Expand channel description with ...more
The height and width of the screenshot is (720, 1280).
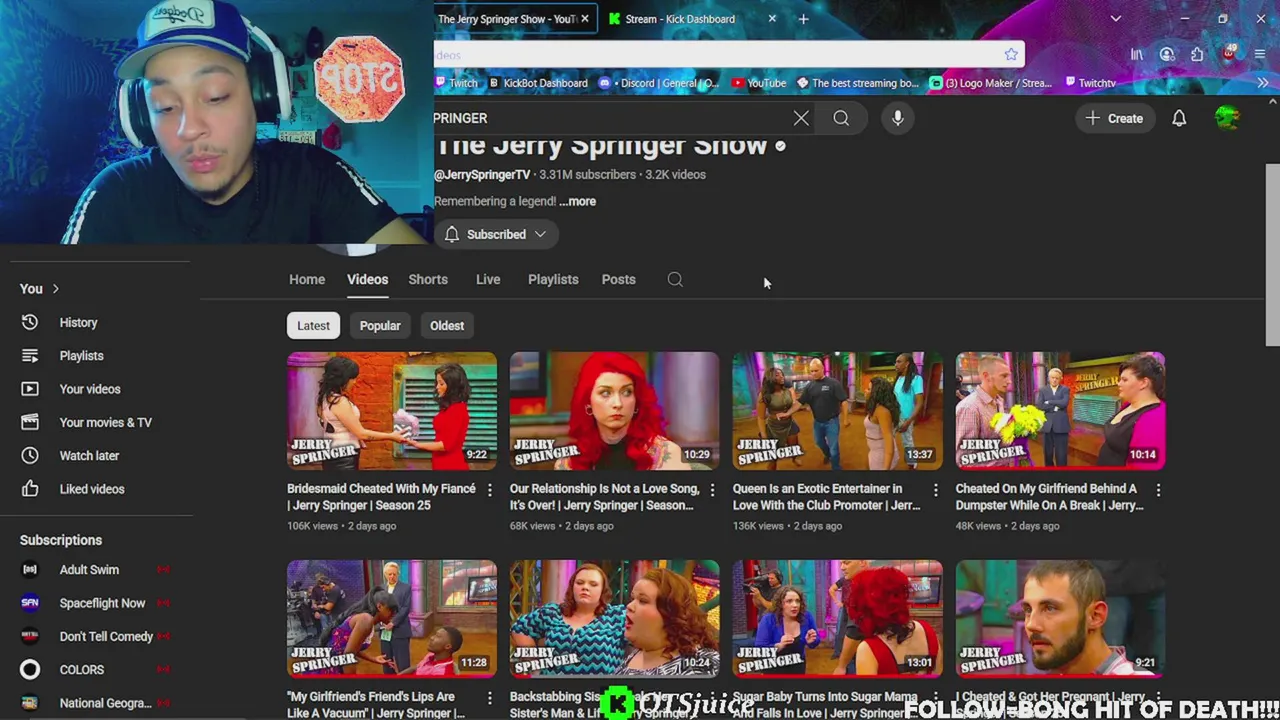[577, 201]
